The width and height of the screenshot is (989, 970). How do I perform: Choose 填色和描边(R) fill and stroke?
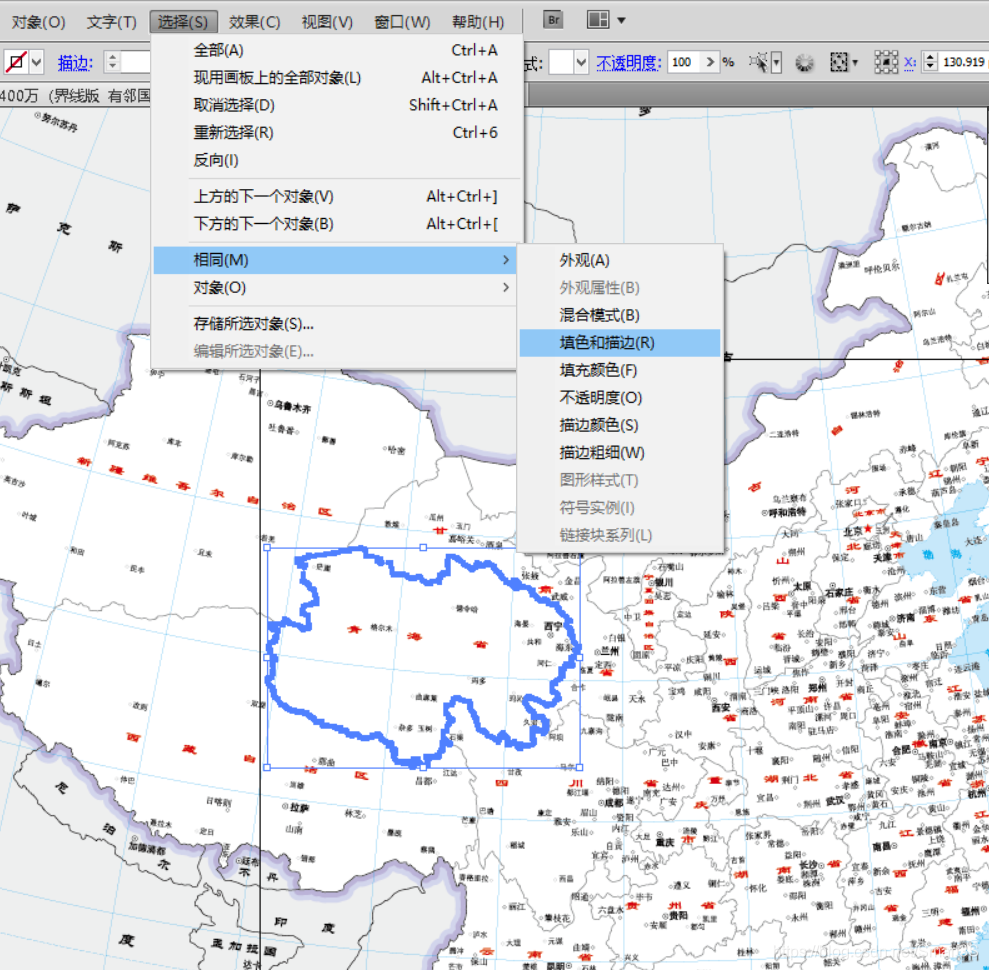(620, 342)
